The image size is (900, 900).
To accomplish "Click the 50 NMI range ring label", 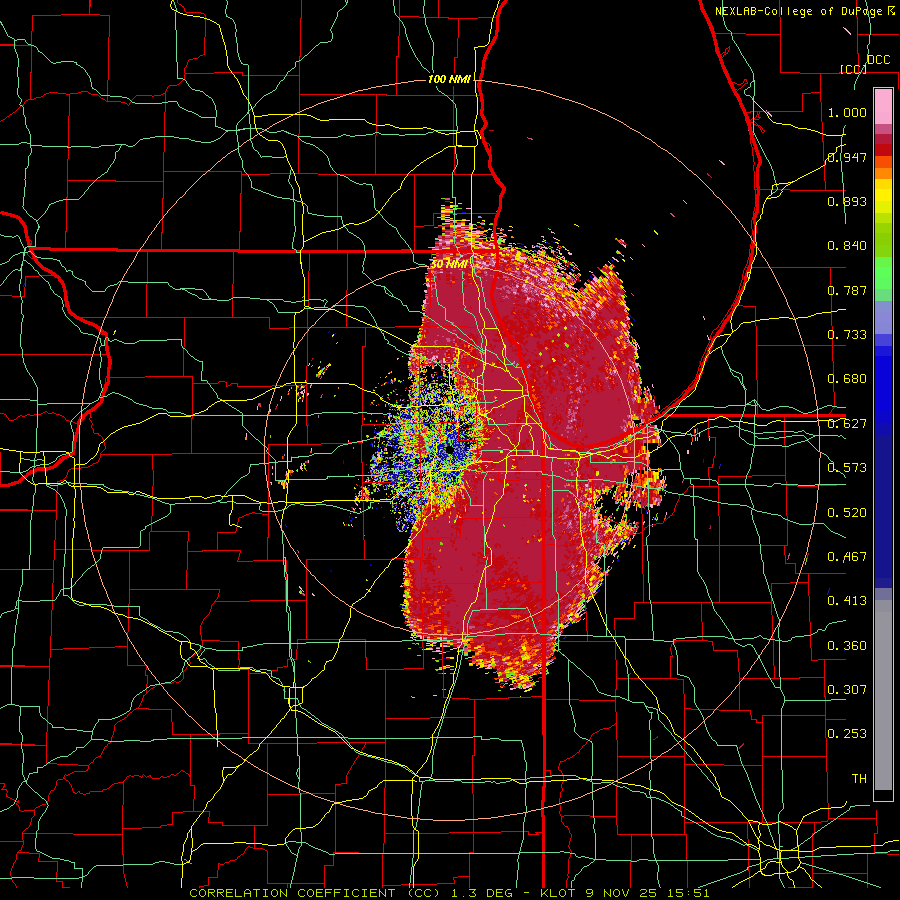I will click(x=448, y=264).
